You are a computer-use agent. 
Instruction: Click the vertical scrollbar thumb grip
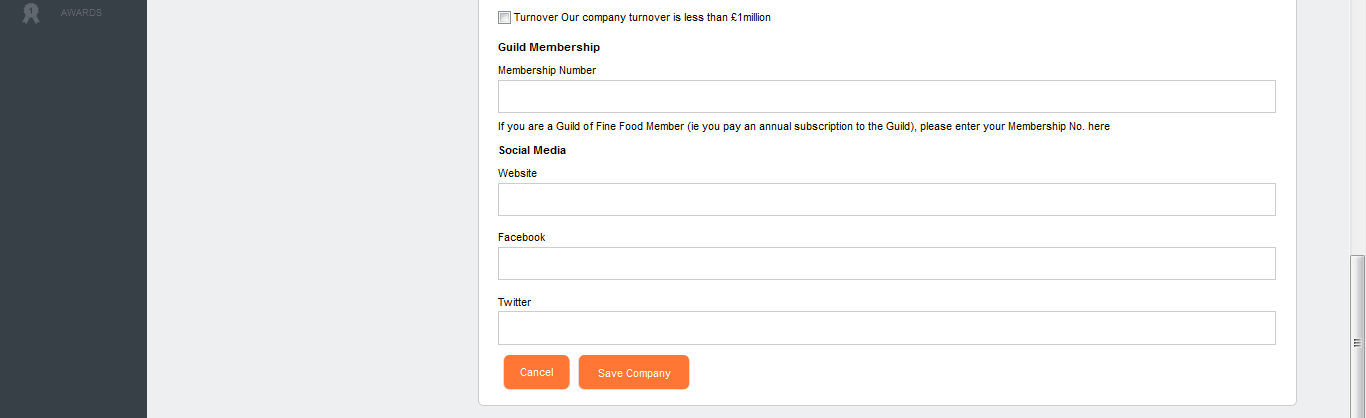click(x=1357, y=342)
